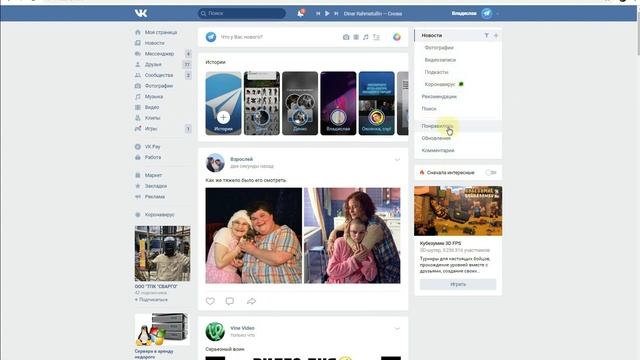Image resolution: width=640 pixels, height=360 pixels.
Task: Open the current track title in header
Action: 373,13
